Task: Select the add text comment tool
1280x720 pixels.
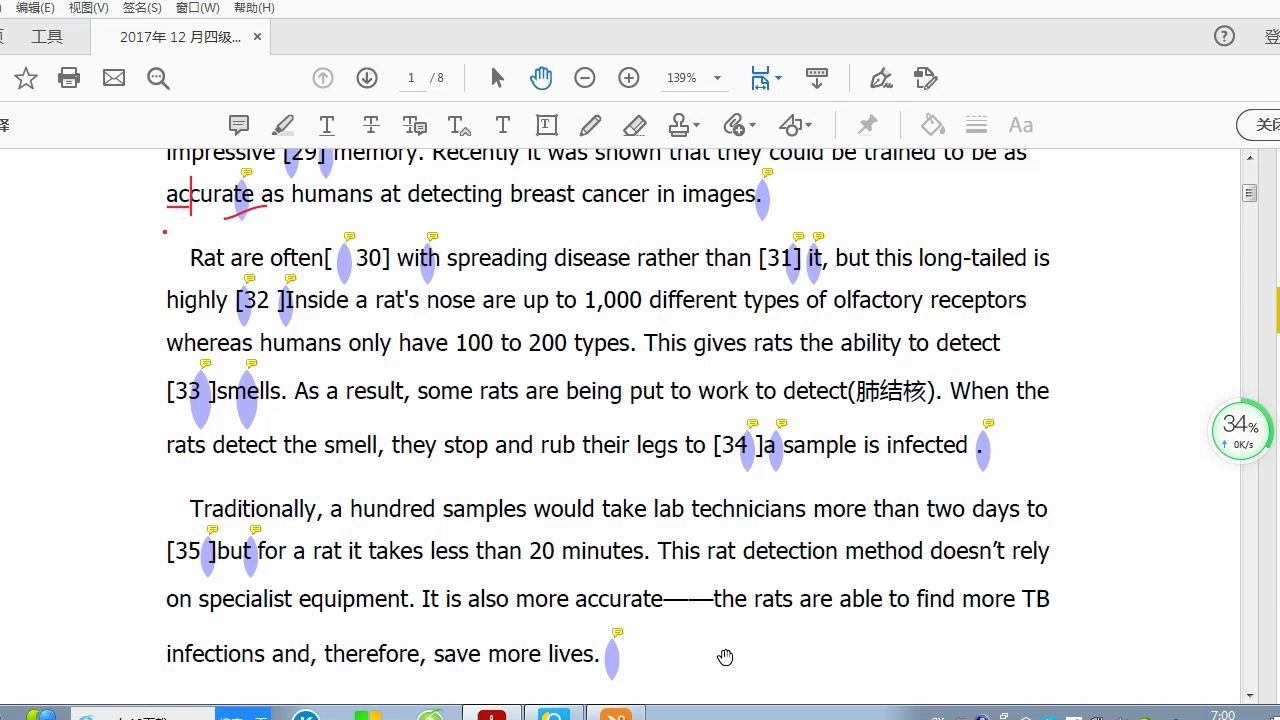Action: click(x=503, y=125)
